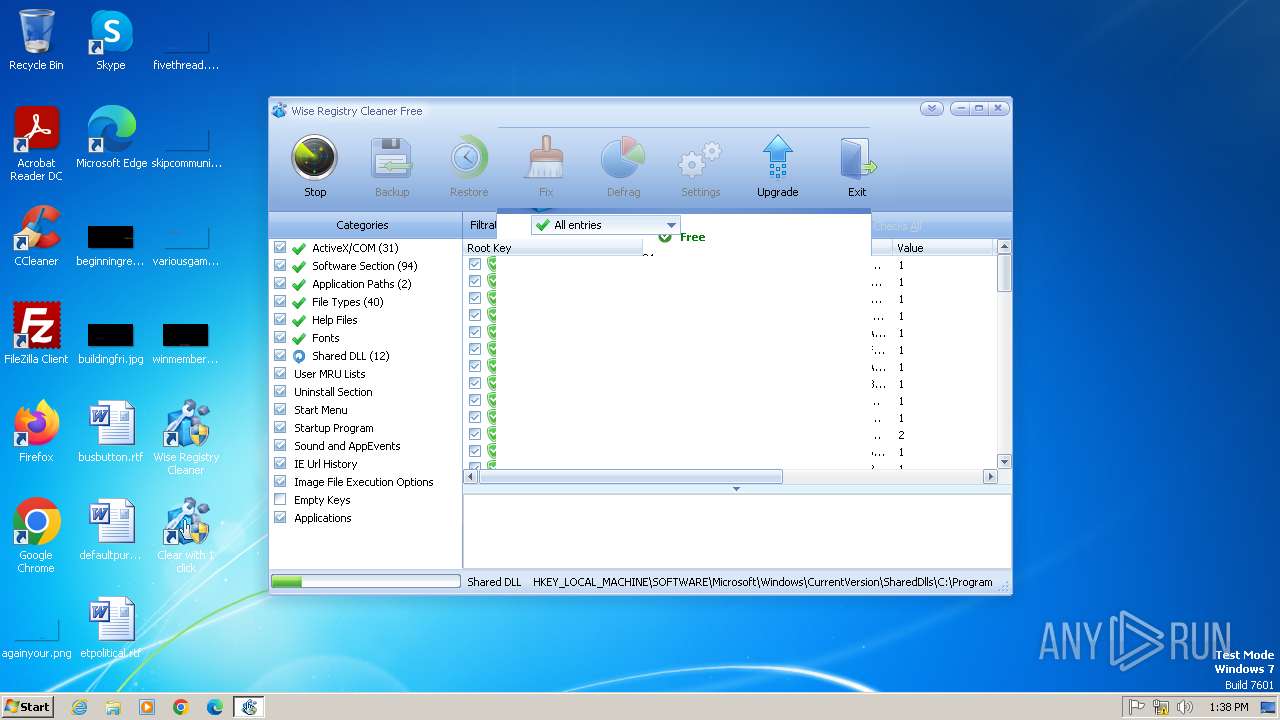Screen dimensions: 1280x720
Task: Open the 'All entries' filter dropdown
Action: coord(606,225)
